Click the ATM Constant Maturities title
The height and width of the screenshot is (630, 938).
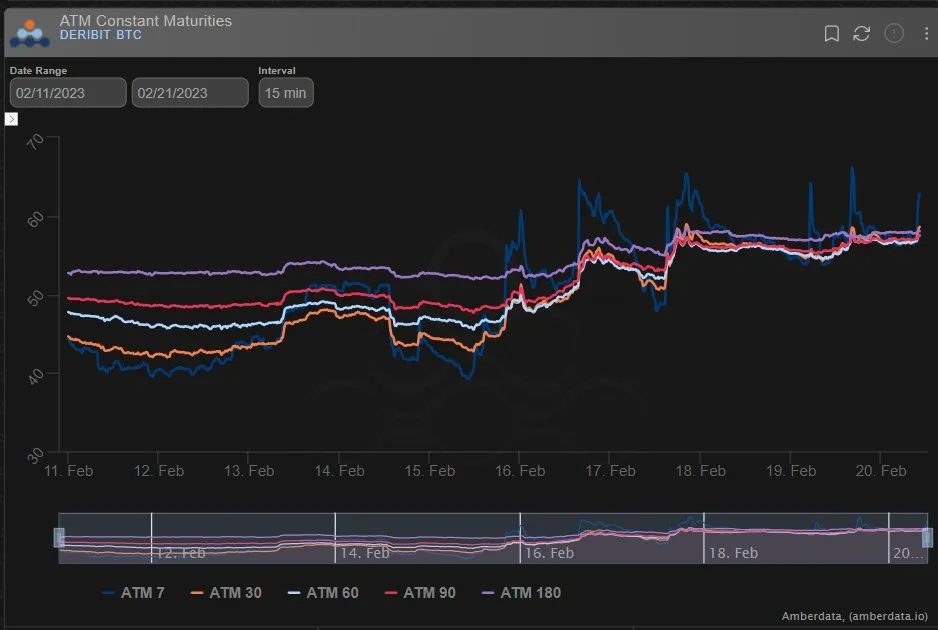click(x=145, y=20)
